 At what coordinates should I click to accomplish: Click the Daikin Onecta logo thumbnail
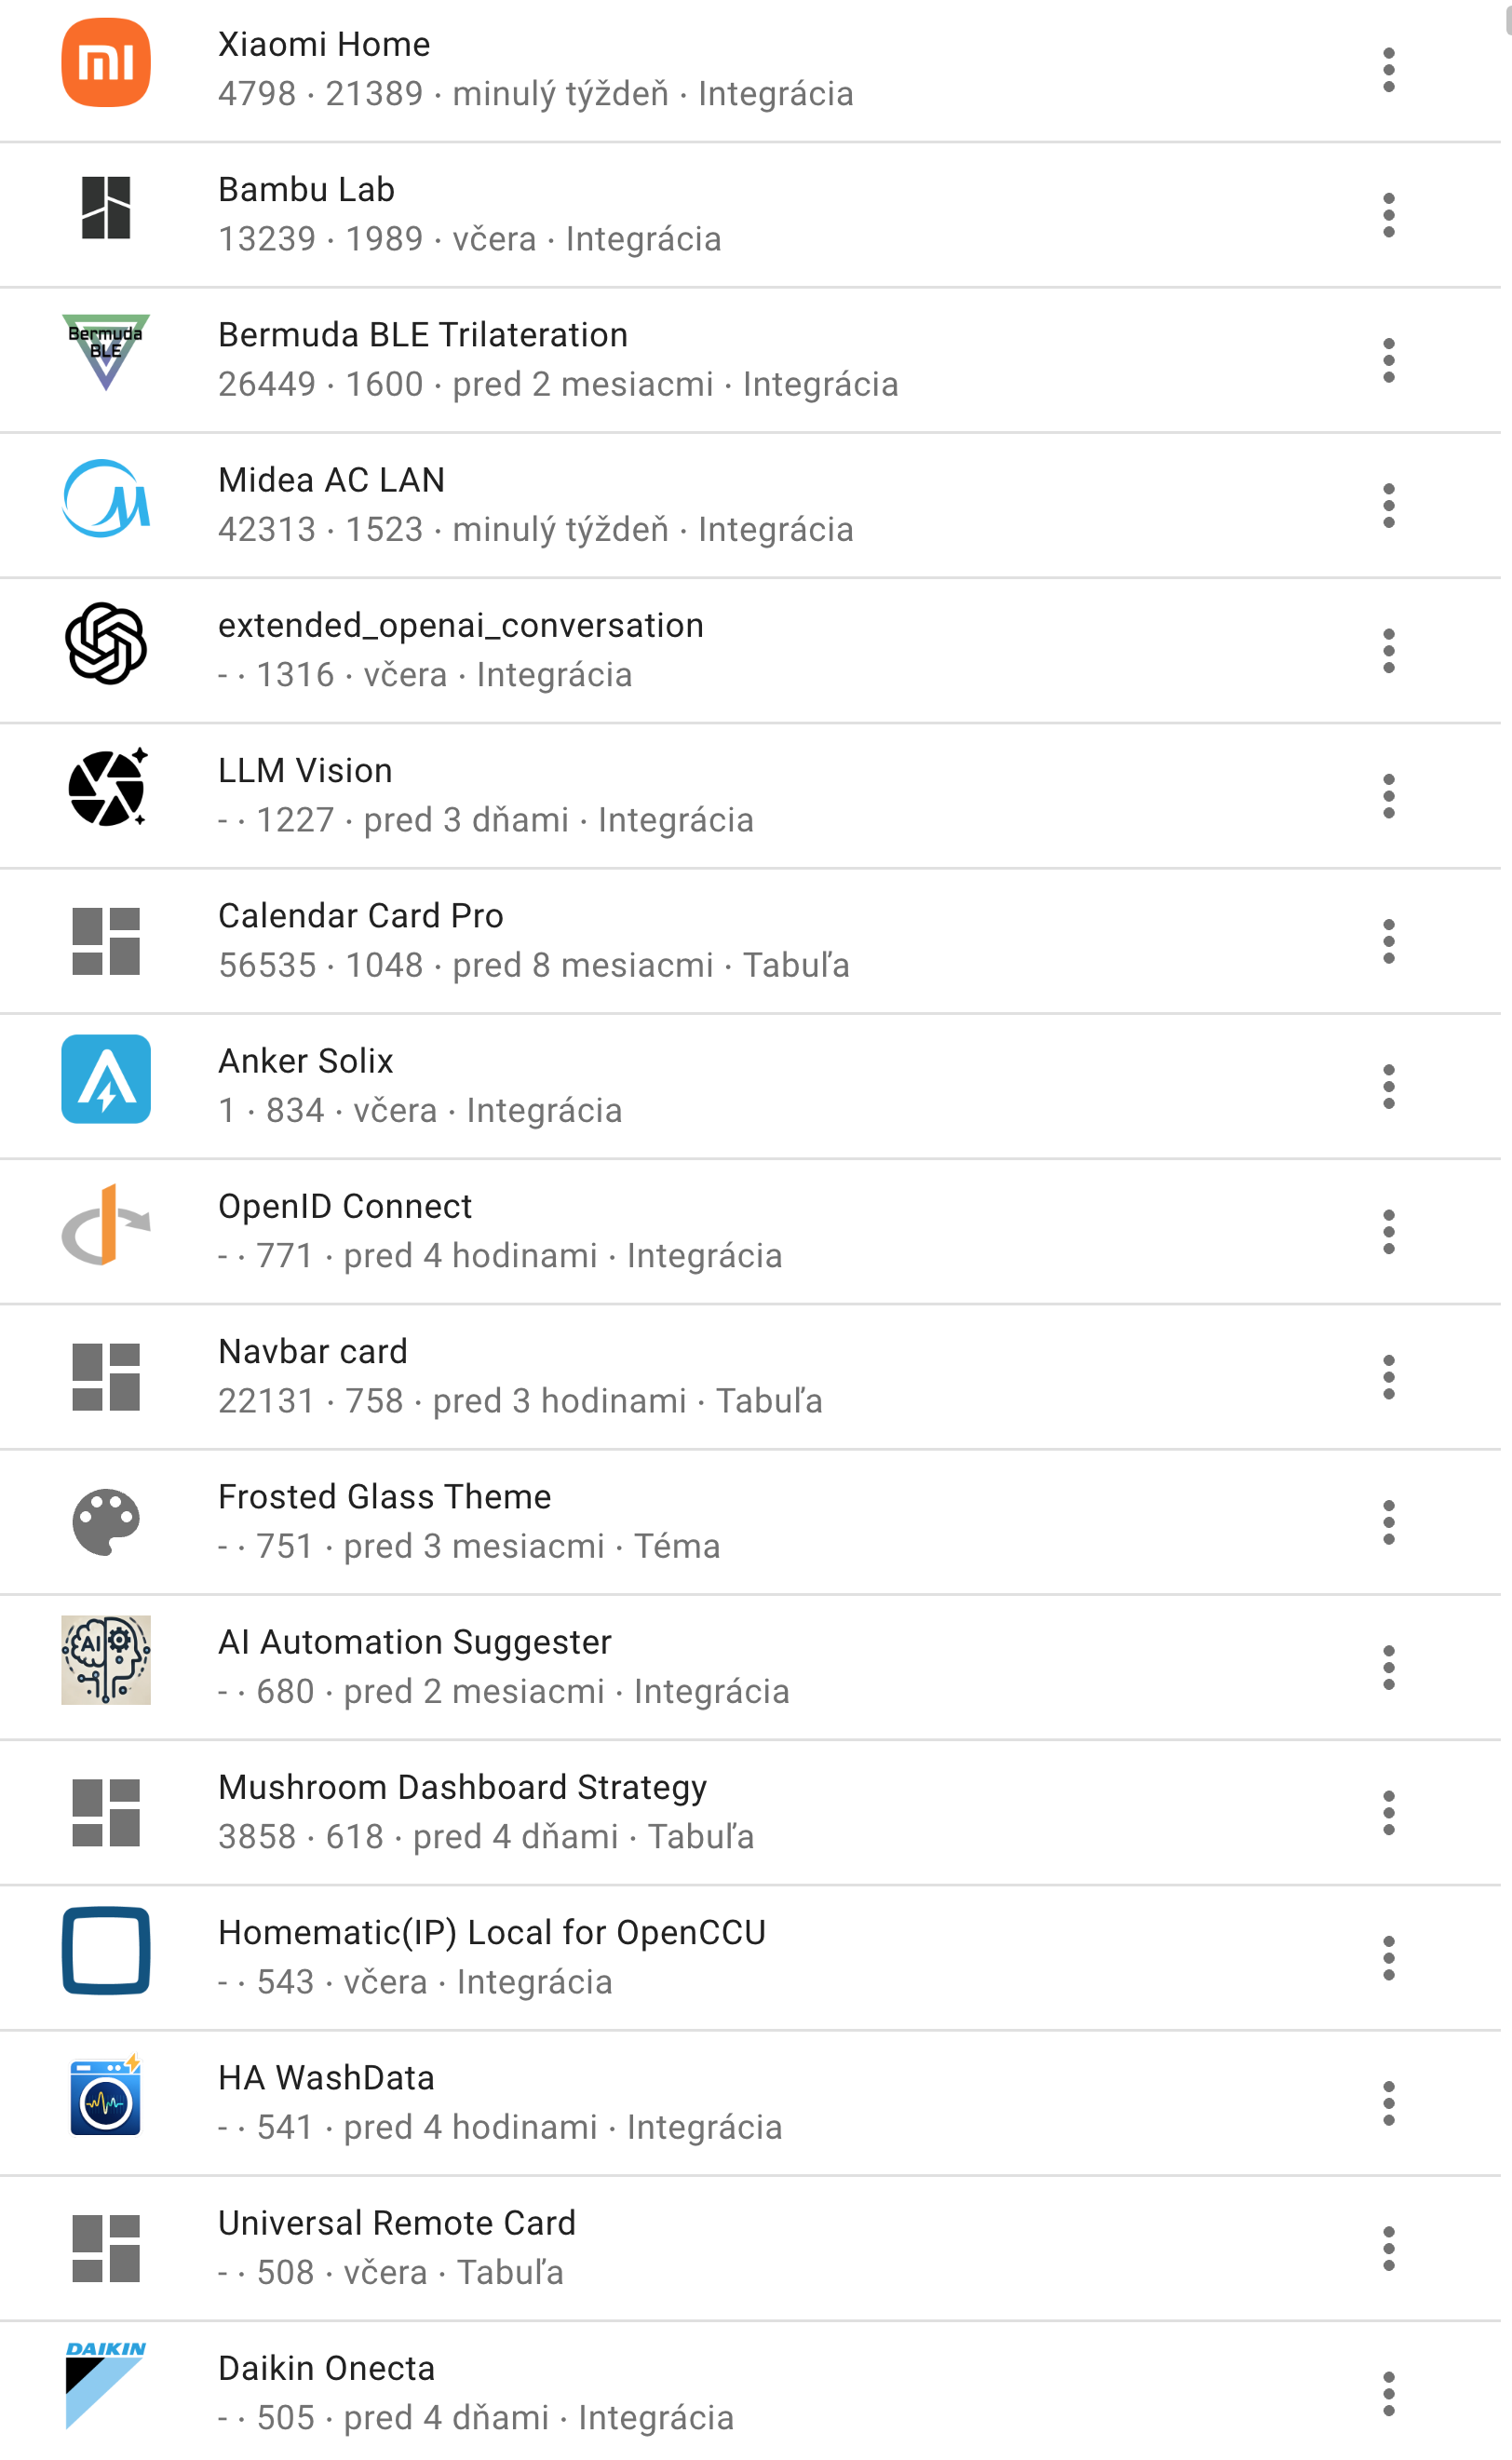click(x=106, y=2385)
